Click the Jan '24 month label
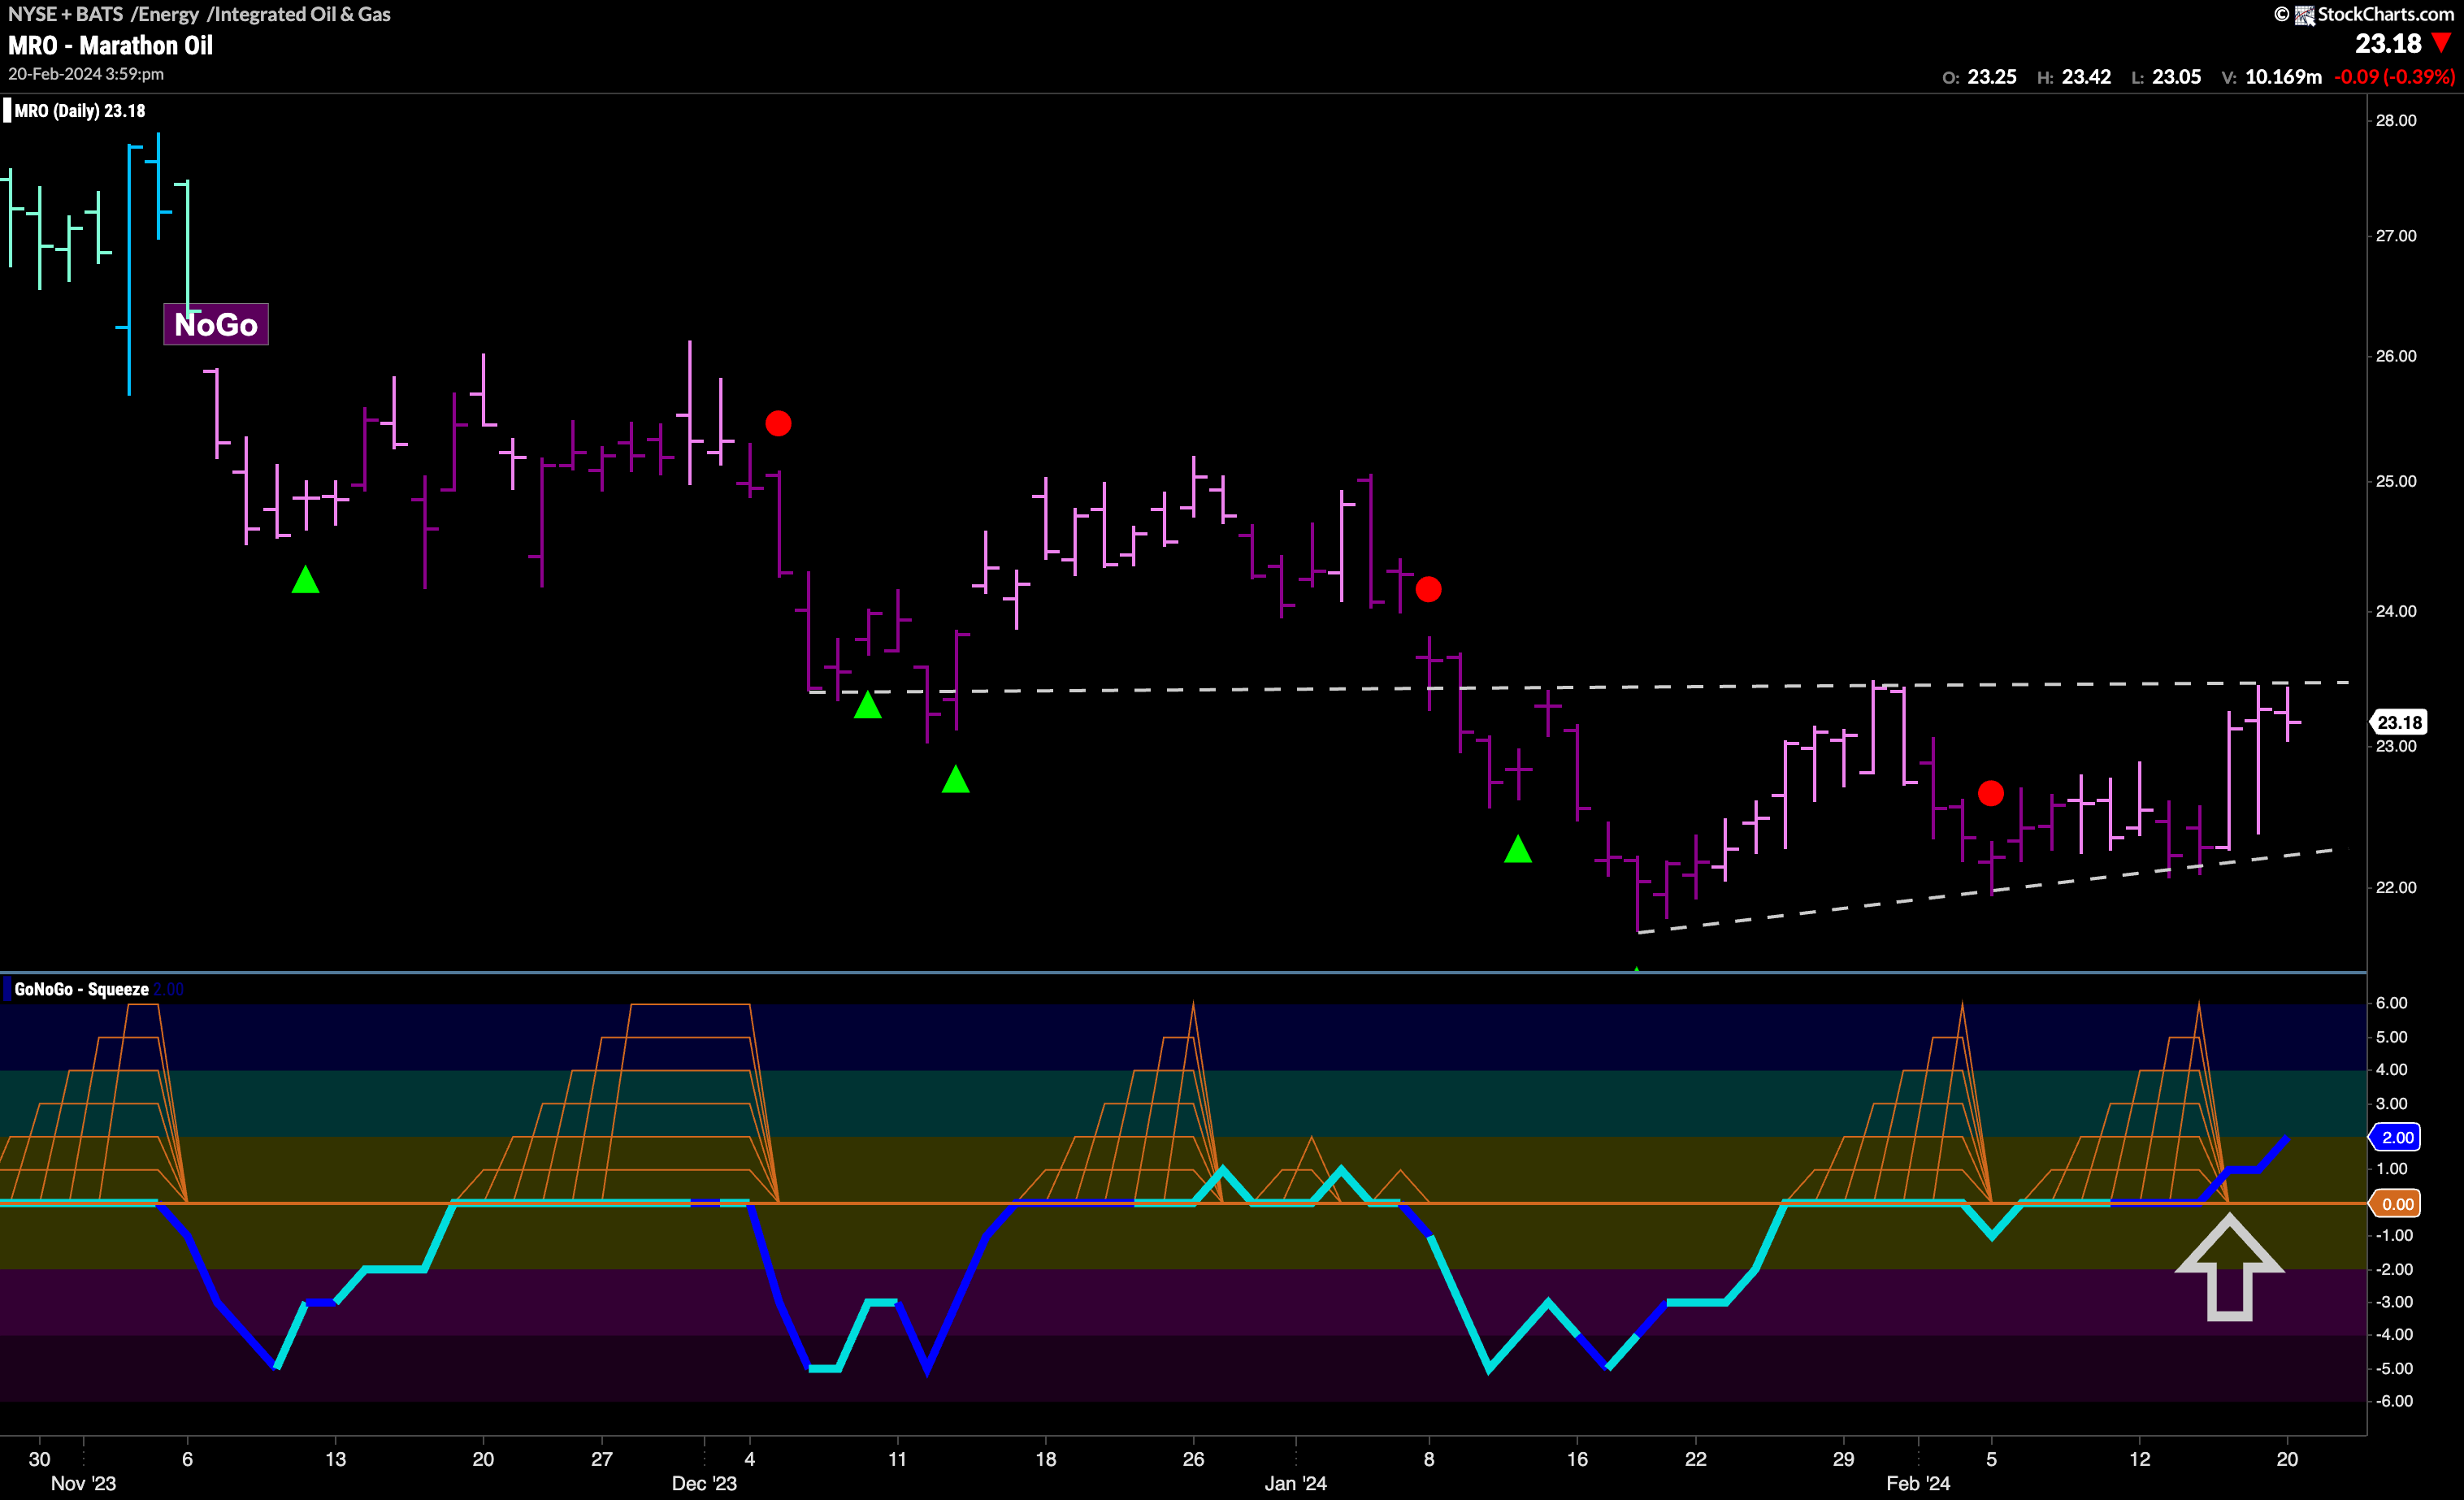Viewport: 2464px width, 1500px height. coord(1296,1483)
